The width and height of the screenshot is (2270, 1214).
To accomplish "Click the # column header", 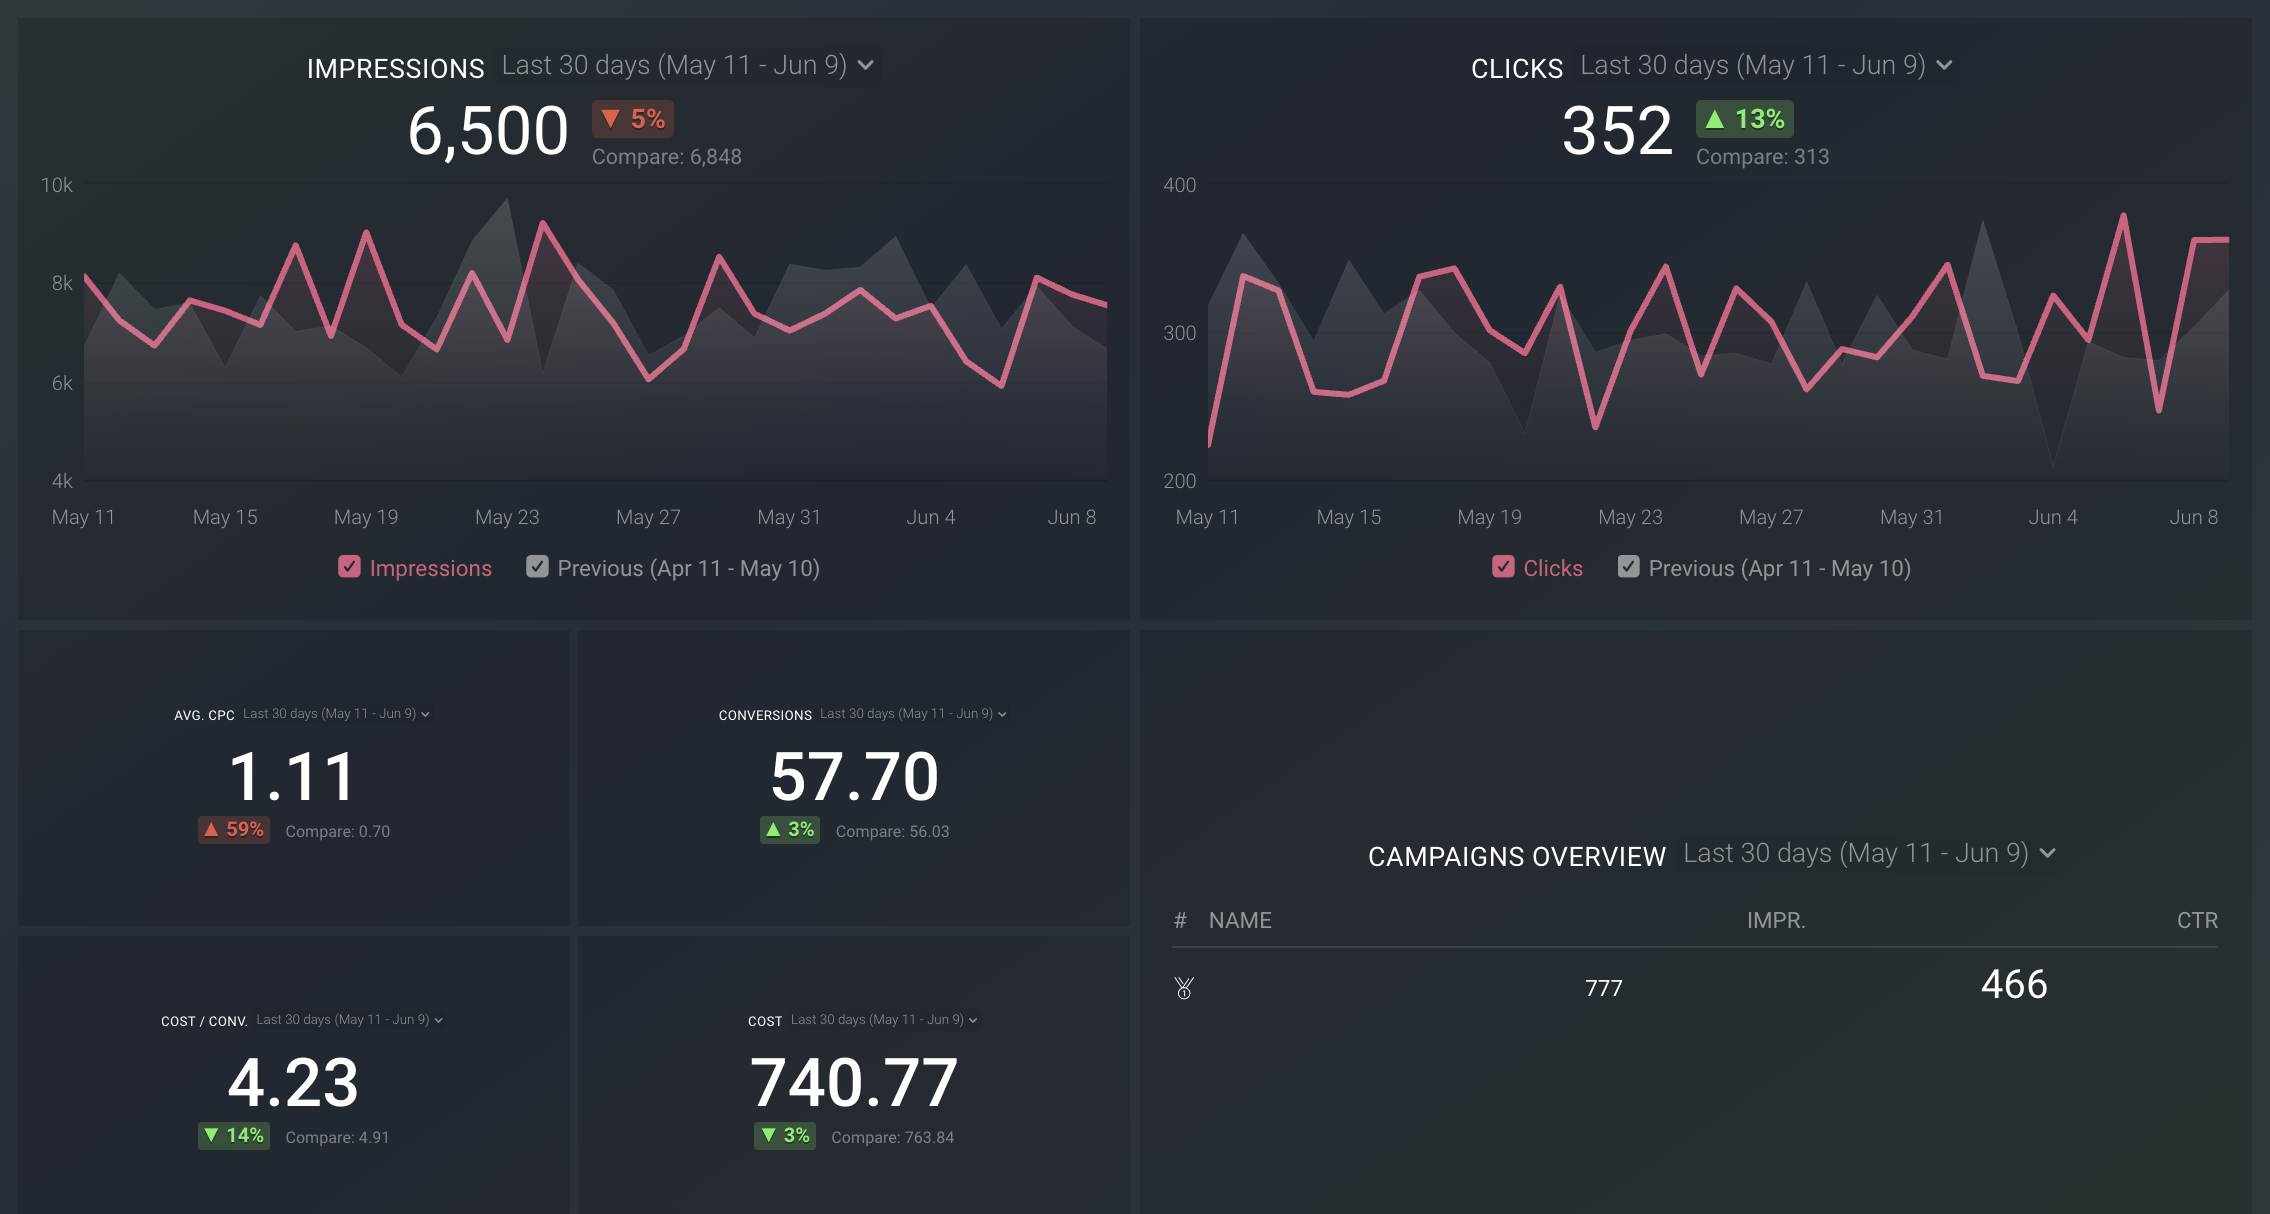I will 1180,920.
